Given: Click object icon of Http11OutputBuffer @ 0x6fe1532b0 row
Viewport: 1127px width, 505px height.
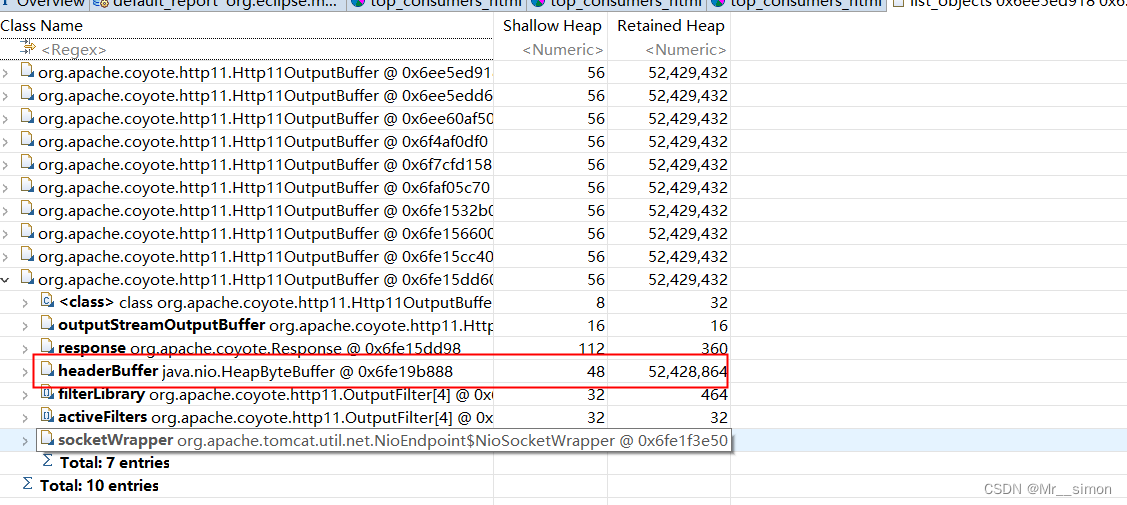Looking at the screenshot, I should pos(27,210).
